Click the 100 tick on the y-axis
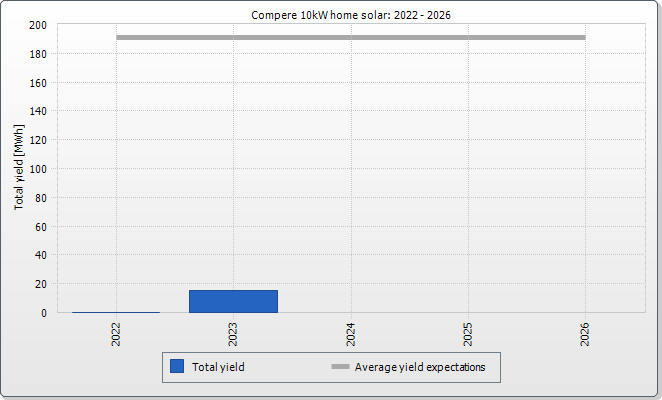Screen dimensions: 662x400 click(x=38, y=169)
